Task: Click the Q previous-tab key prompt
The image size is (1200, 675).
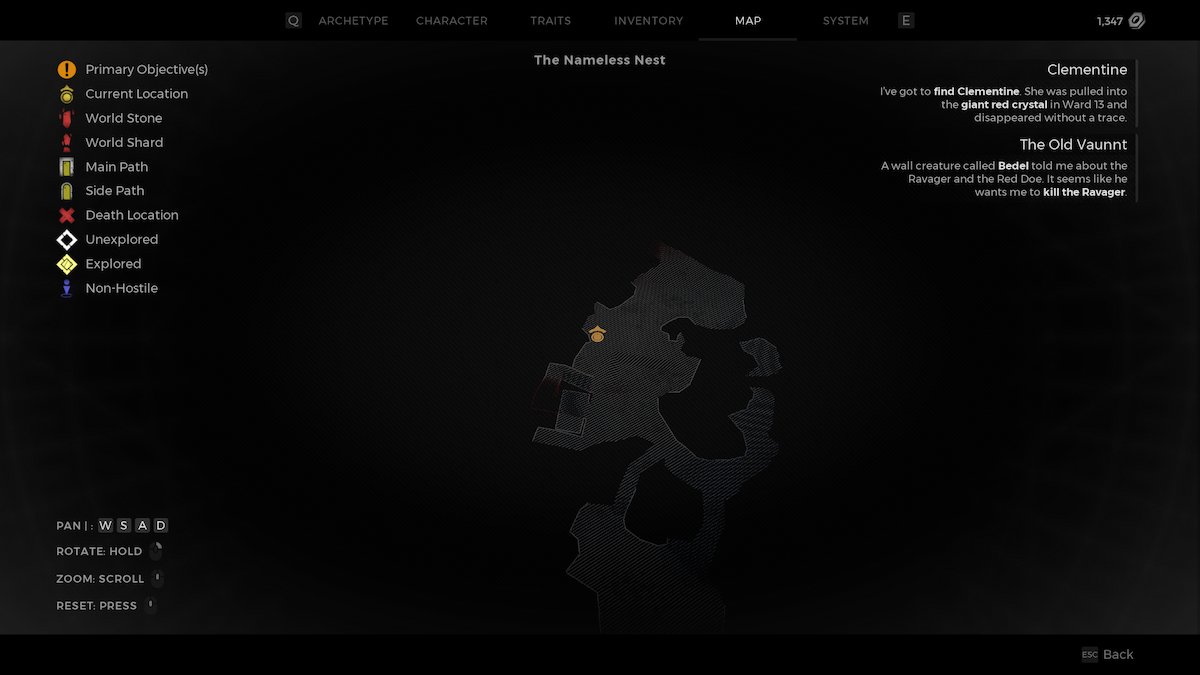Action: click(293, 21)
